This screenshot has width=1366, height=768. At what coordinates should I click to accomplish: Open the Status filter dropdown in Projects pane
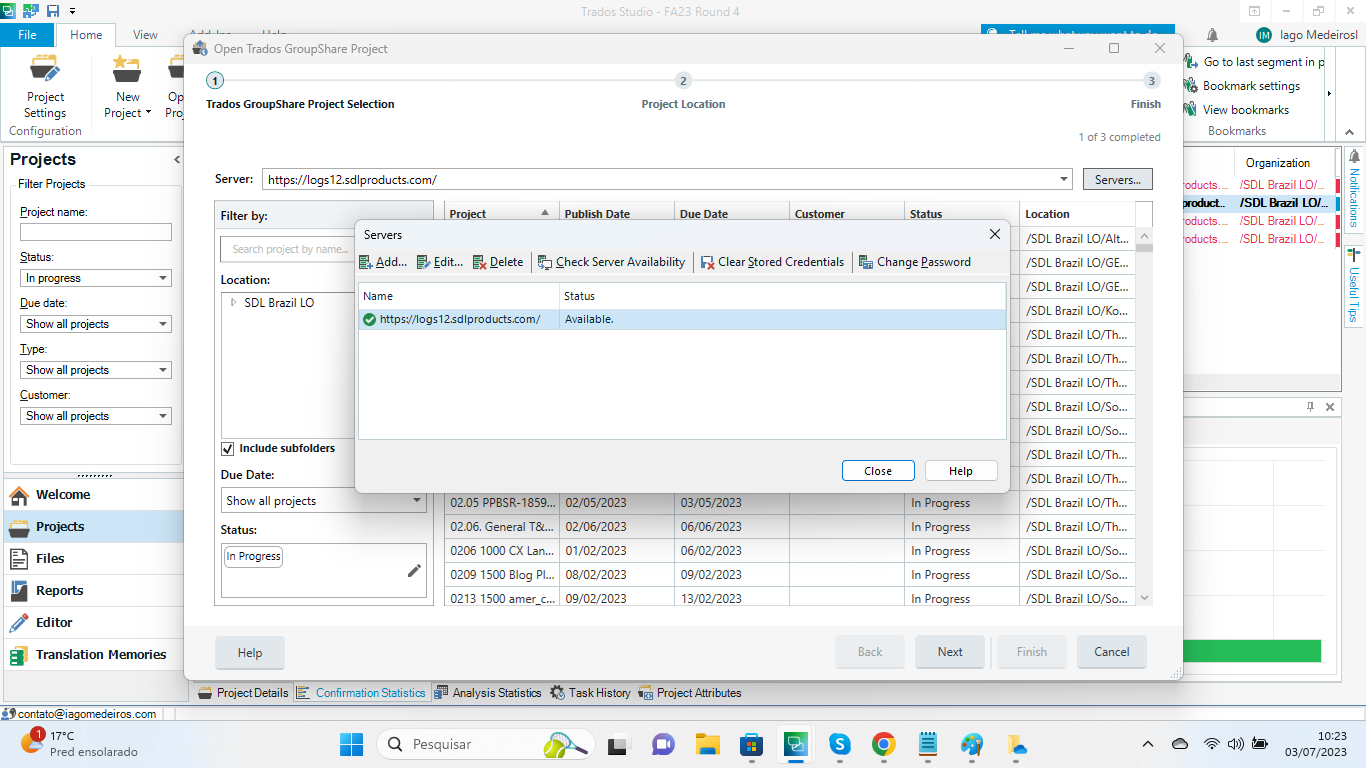click(x=163, y=278)
